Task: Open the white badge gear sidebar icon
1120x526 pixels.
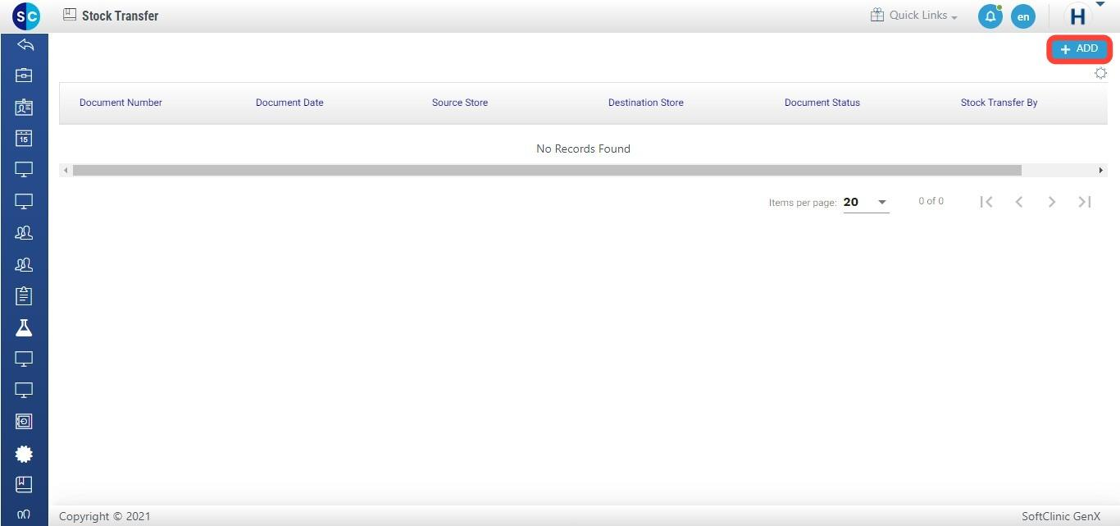Action: point(24,453)
